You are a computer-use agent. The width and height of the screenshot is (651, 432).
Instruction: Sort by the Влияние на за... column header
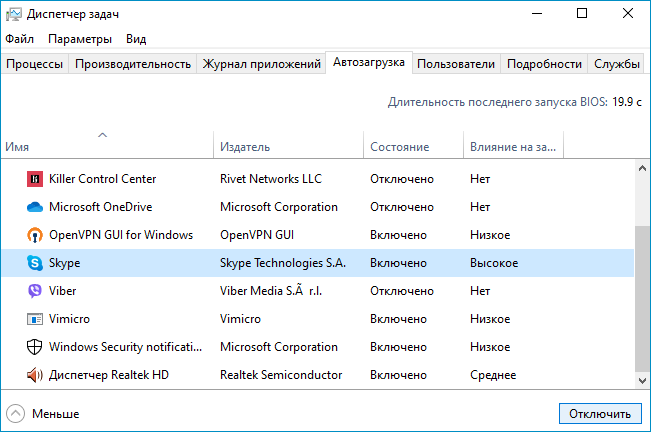click(513, 145)
